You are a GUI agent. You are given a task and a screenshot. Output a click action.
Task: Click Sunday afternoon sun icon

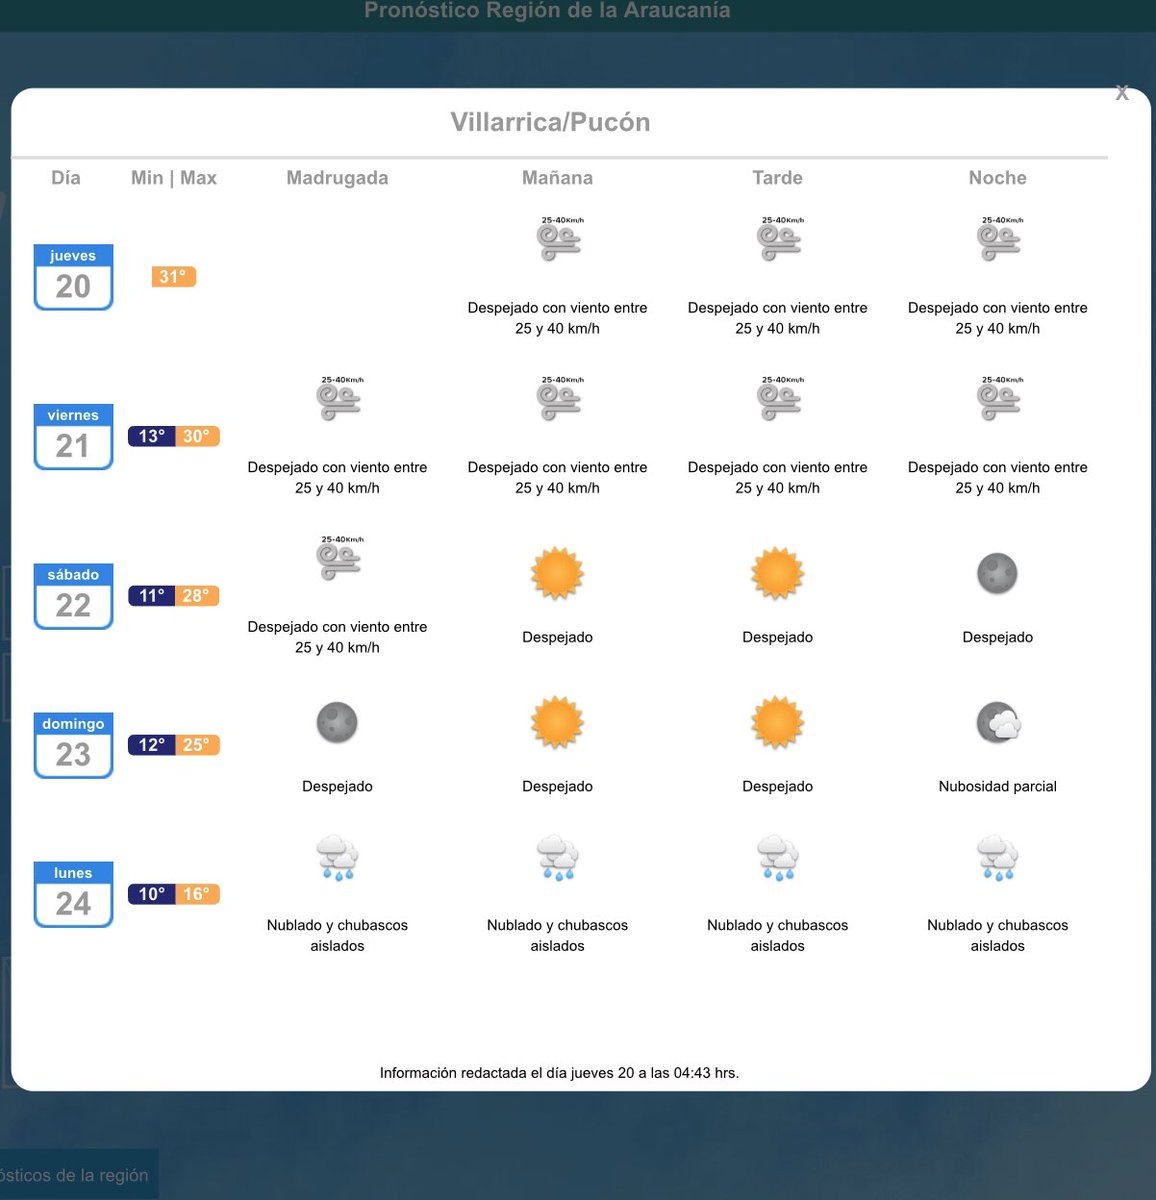(x=777, y=722)
